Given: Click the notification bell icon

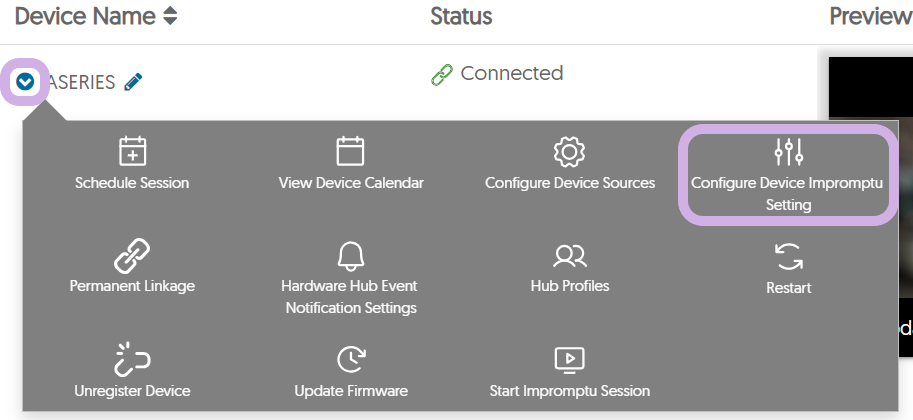Looking at the screenshot, I should pyautogui.click(x=351, y=256).
